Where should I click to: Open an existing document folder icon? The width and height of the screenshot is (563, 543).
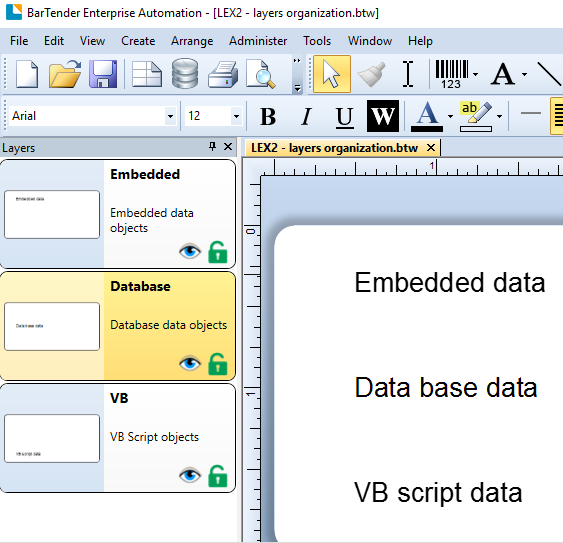pos(65,74)
